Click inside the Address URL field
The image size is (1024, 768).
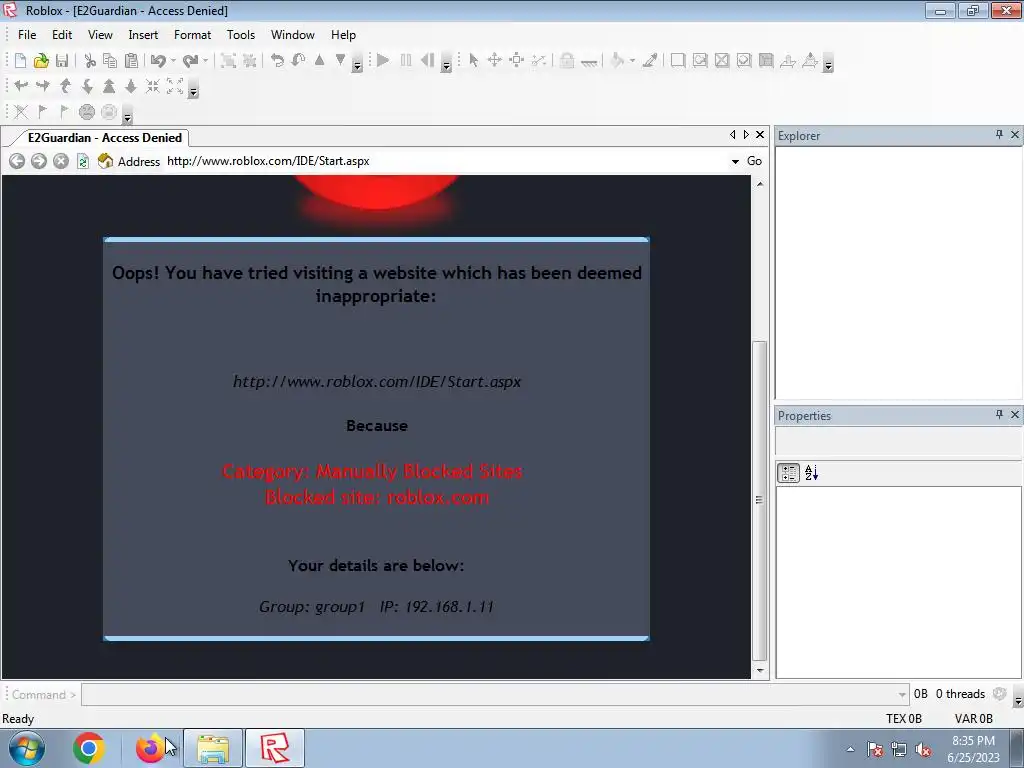point(445,161)
